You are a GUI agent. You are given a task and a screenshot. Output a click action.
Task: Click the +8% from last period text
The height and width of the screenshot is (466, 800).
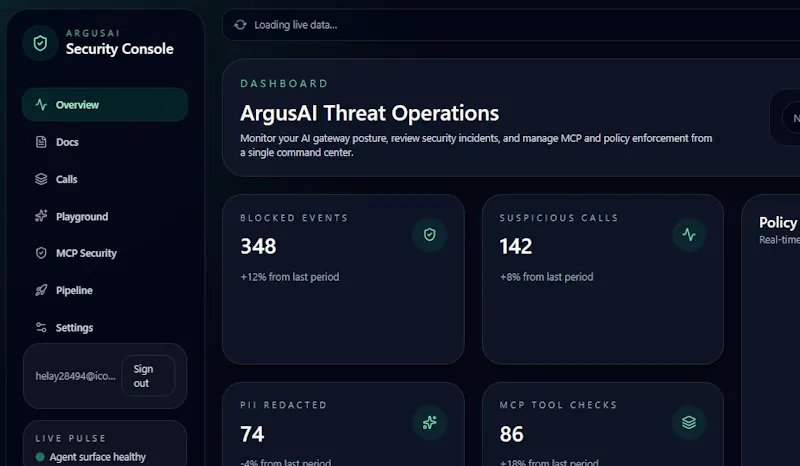(x=546, y=277)
